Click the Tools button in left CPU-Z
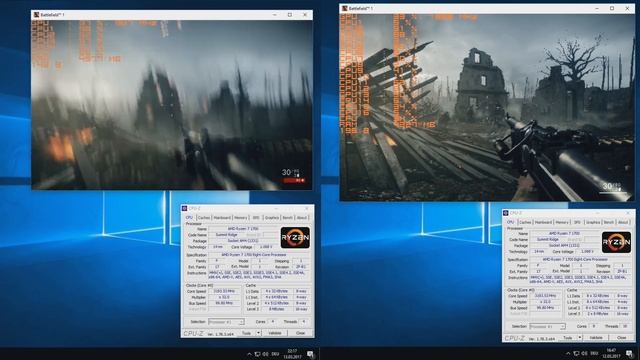Viewport: 640px width, 360px height. tap(247, 333)
